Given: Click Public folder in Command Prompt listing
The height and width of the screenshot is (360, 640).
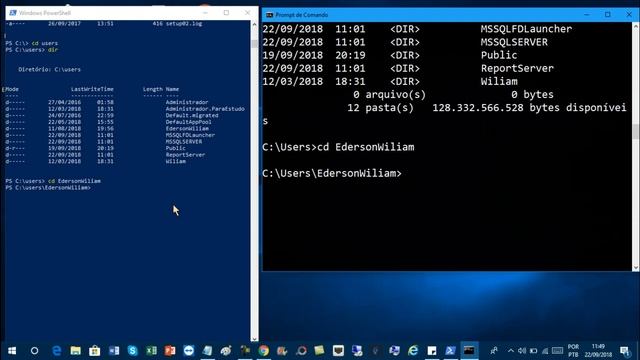Looking at the screenshot, I should 499,55.
